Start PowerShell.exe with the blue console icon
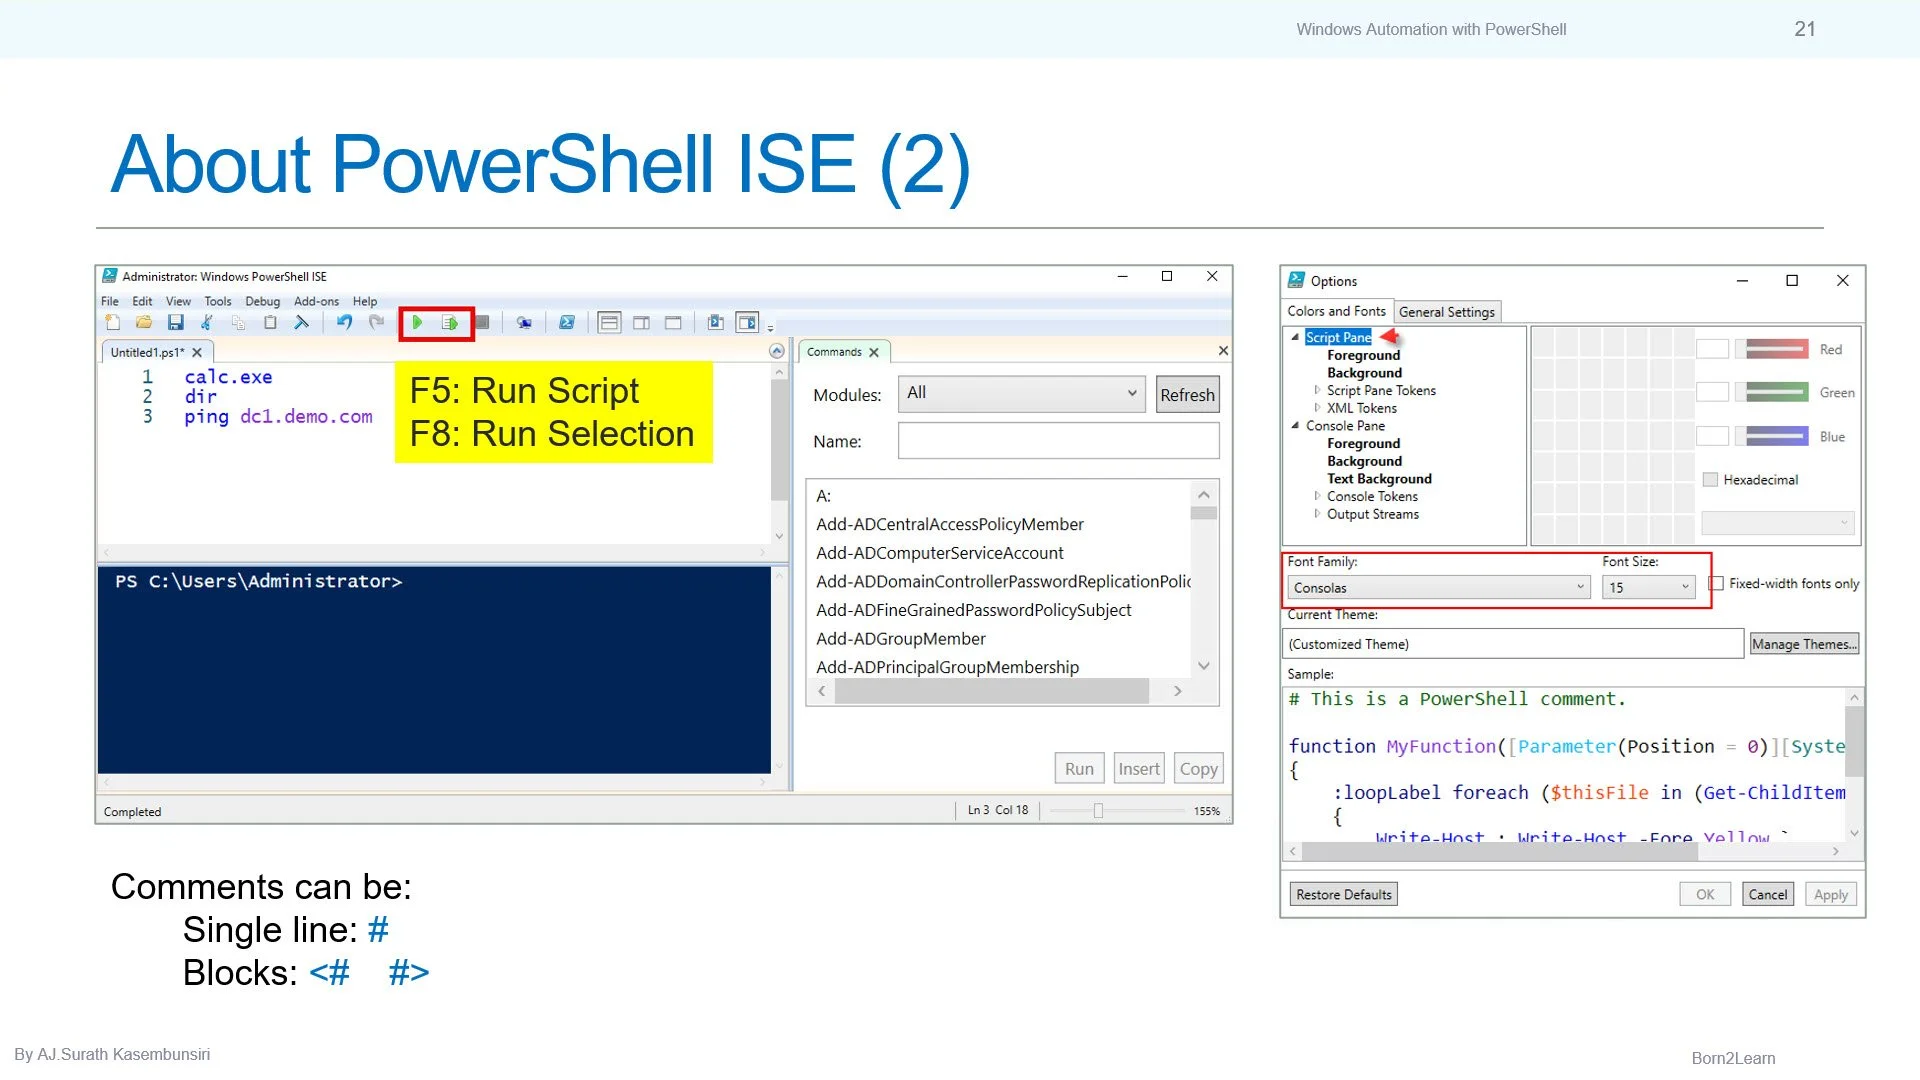Viewport: 1920px width, 1080px height. coord(567,322)
